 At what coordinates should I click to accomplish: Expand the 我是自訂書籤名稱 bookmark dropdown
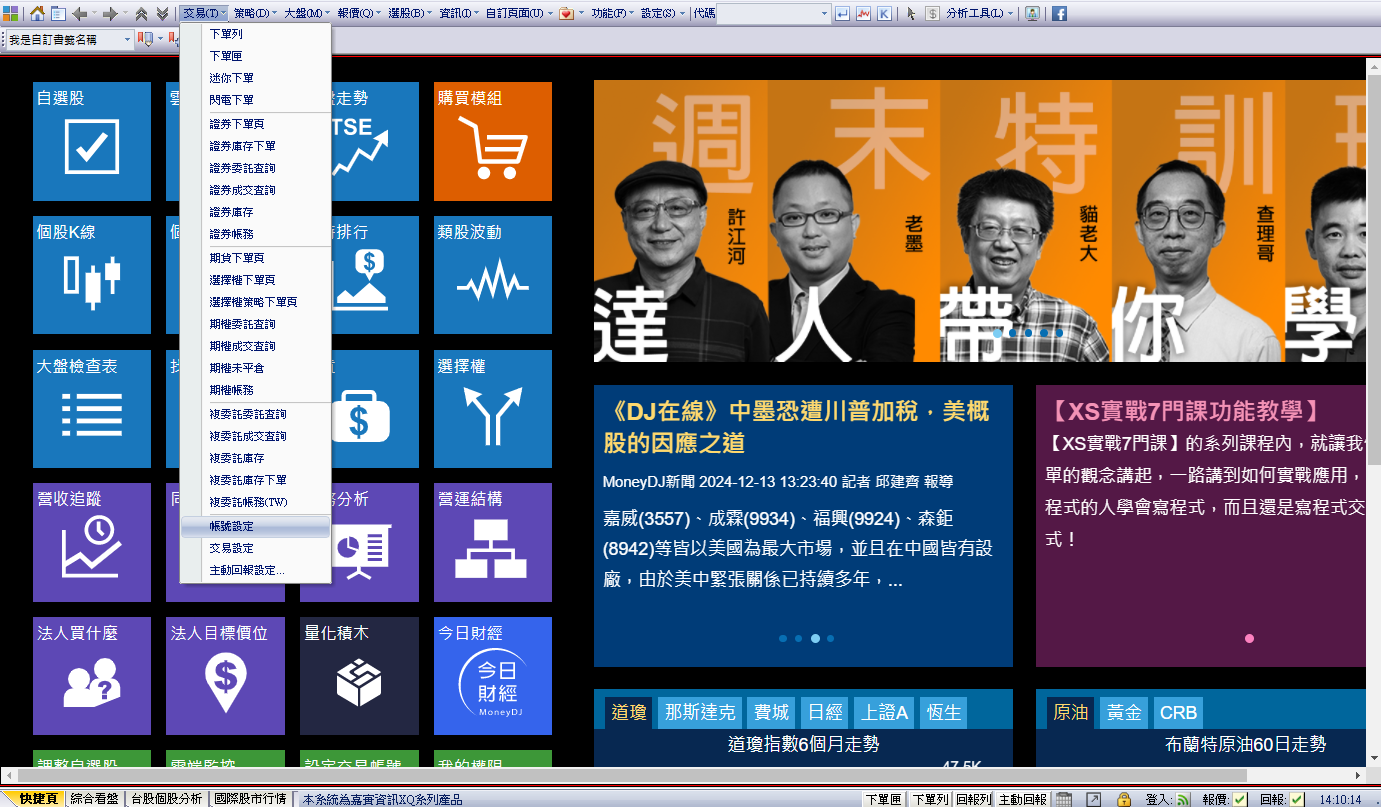(x=127, y=39)
